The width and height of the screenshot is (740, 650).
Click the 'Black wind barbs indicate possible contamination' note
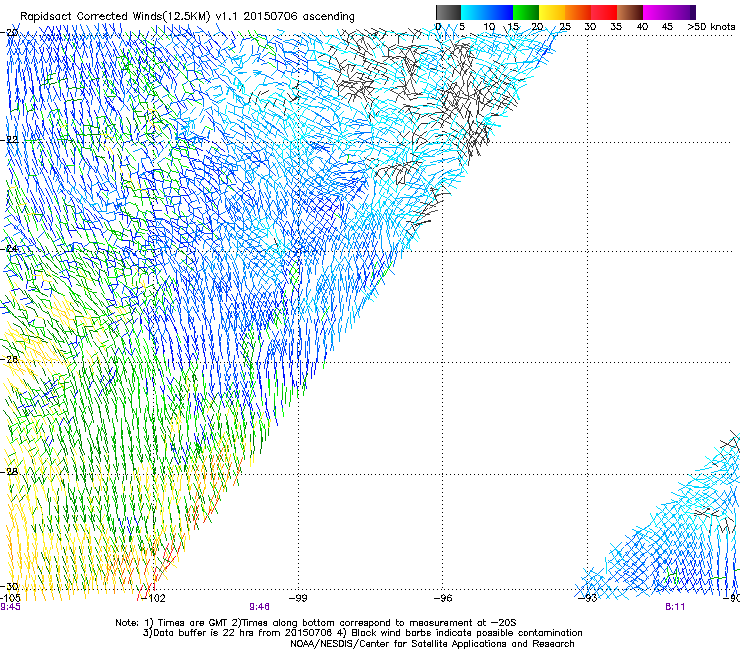click(460, 633)
